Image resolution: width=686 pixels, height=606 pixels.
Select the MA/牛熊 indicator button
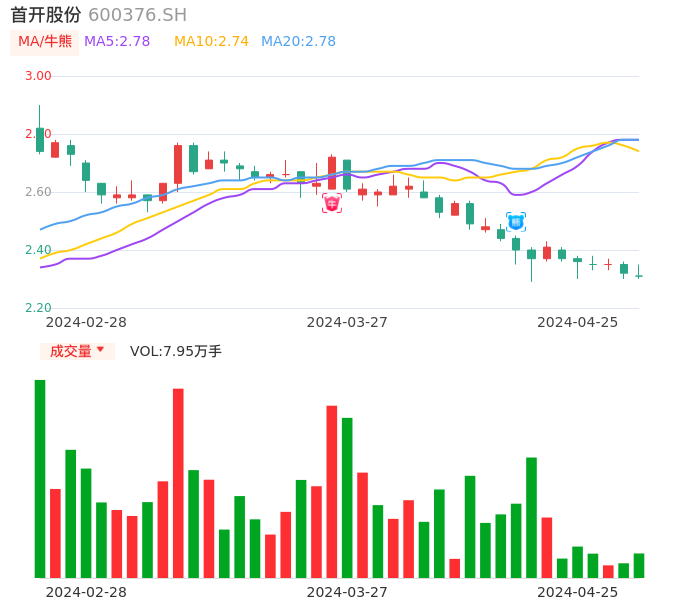(45, 42)
